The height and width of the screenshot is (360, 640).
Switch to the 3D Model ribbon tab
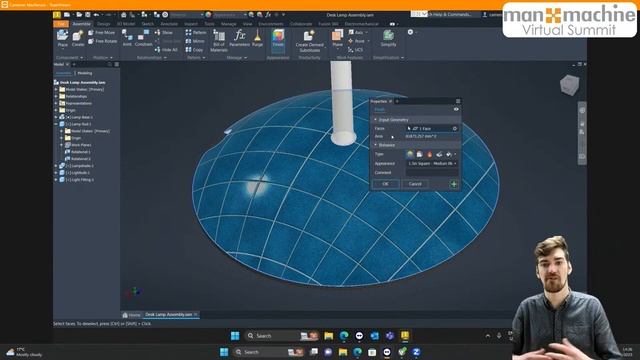tap(126, 24)
